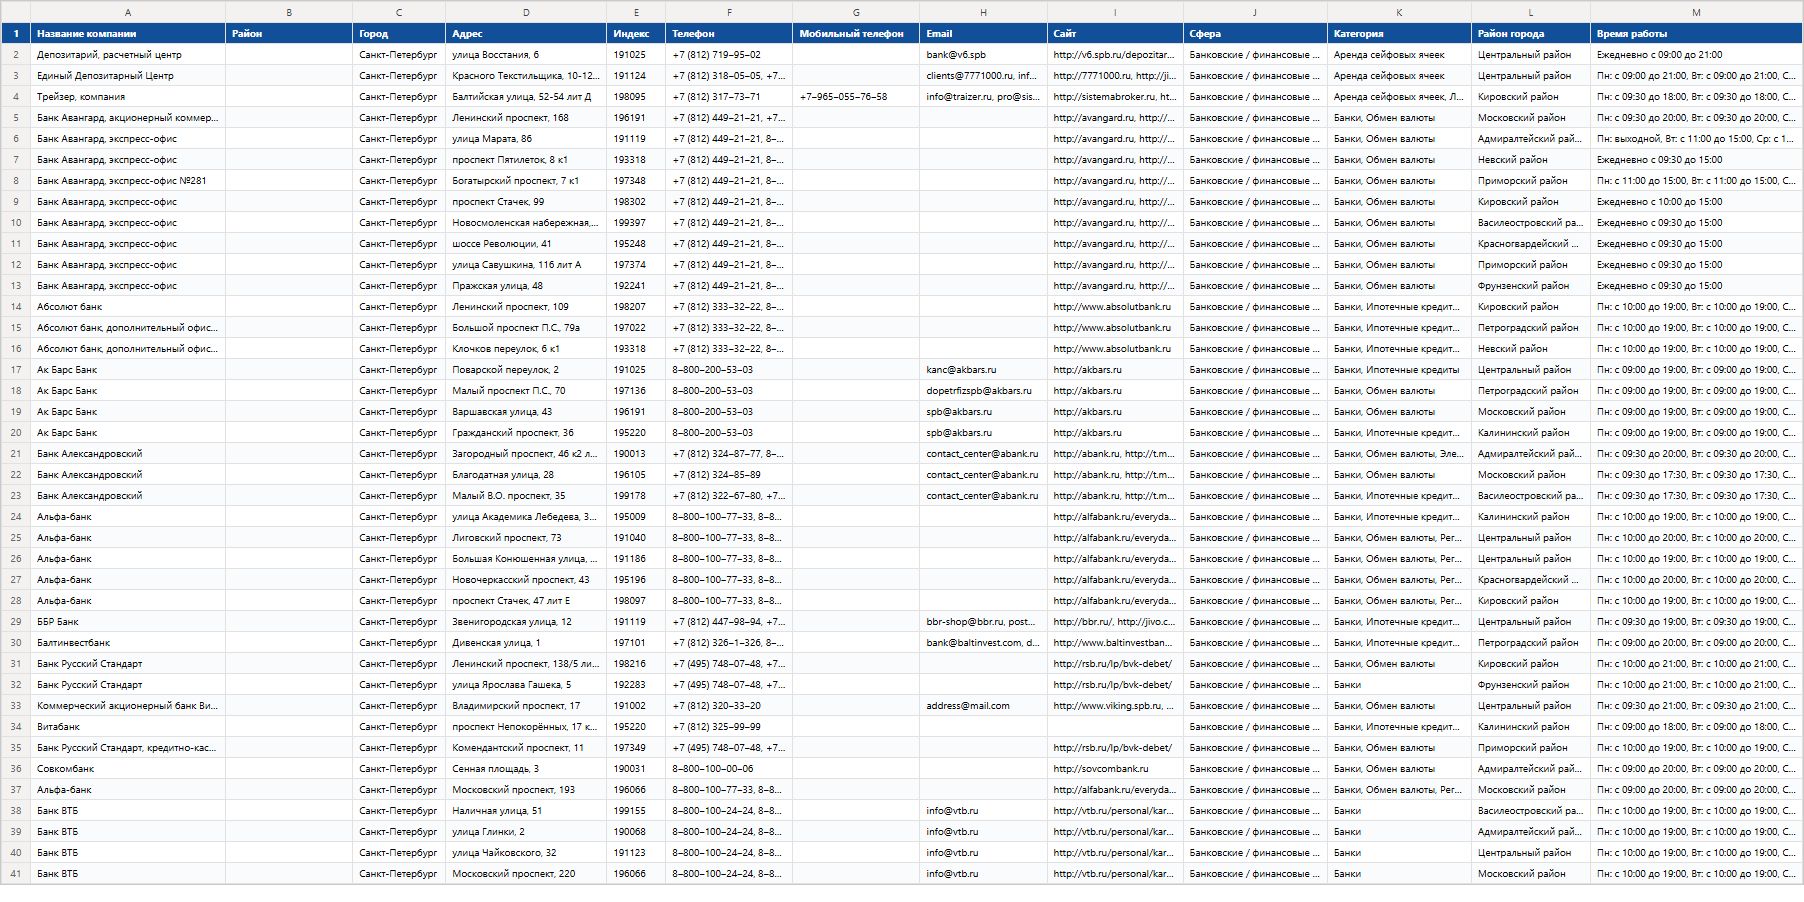The height and width of the screenshot is (902, 1804).
Task: Click the 'Сфера' header cell
Action: (x=1255, y=33)
